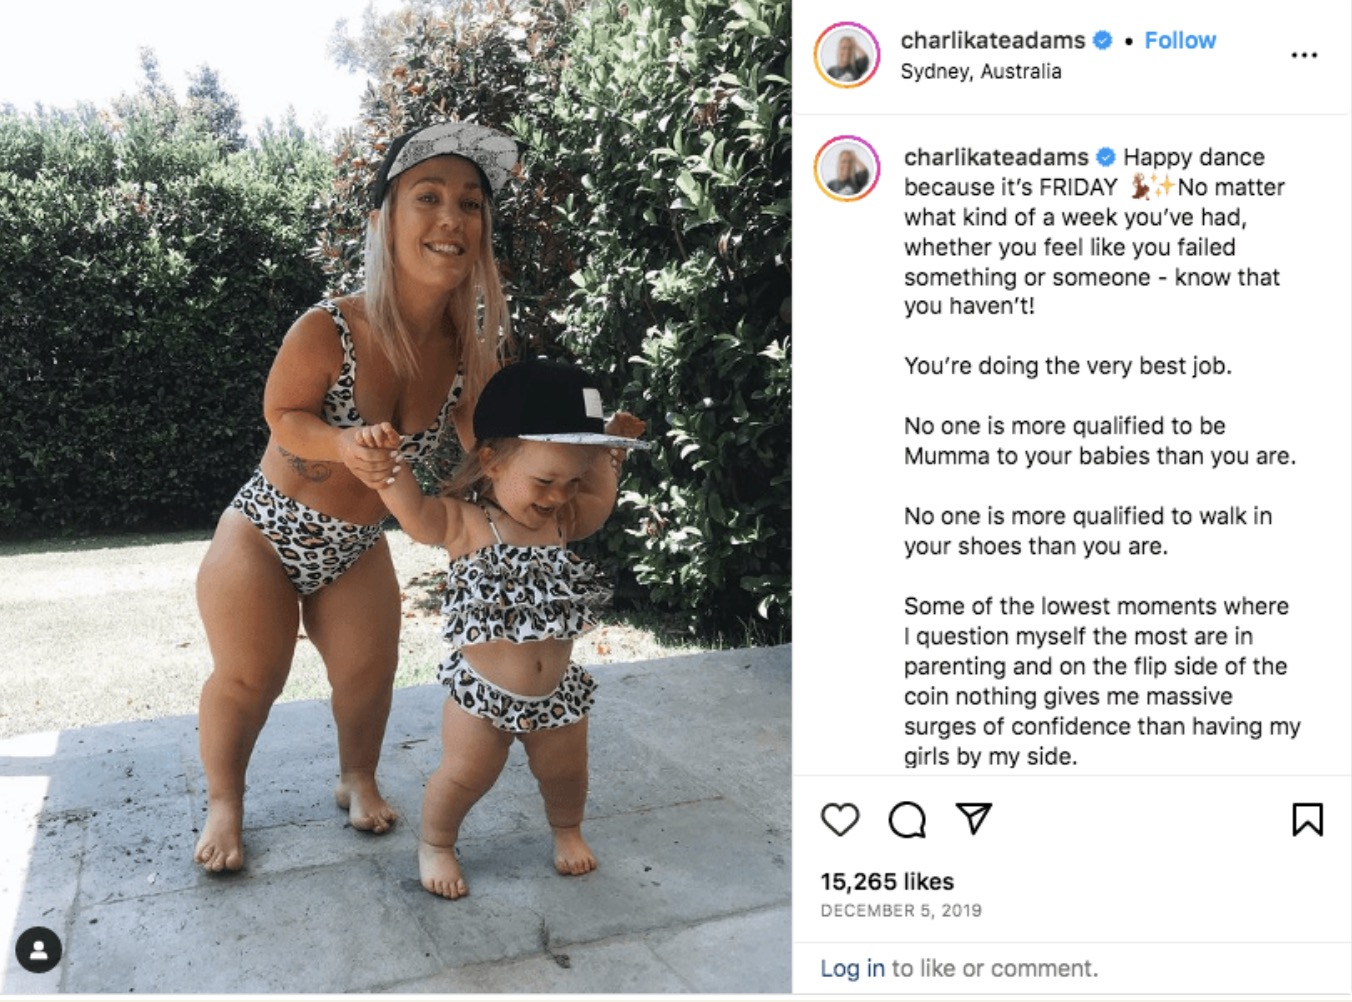Open the three-dot more options menu

click(1304, 55)
